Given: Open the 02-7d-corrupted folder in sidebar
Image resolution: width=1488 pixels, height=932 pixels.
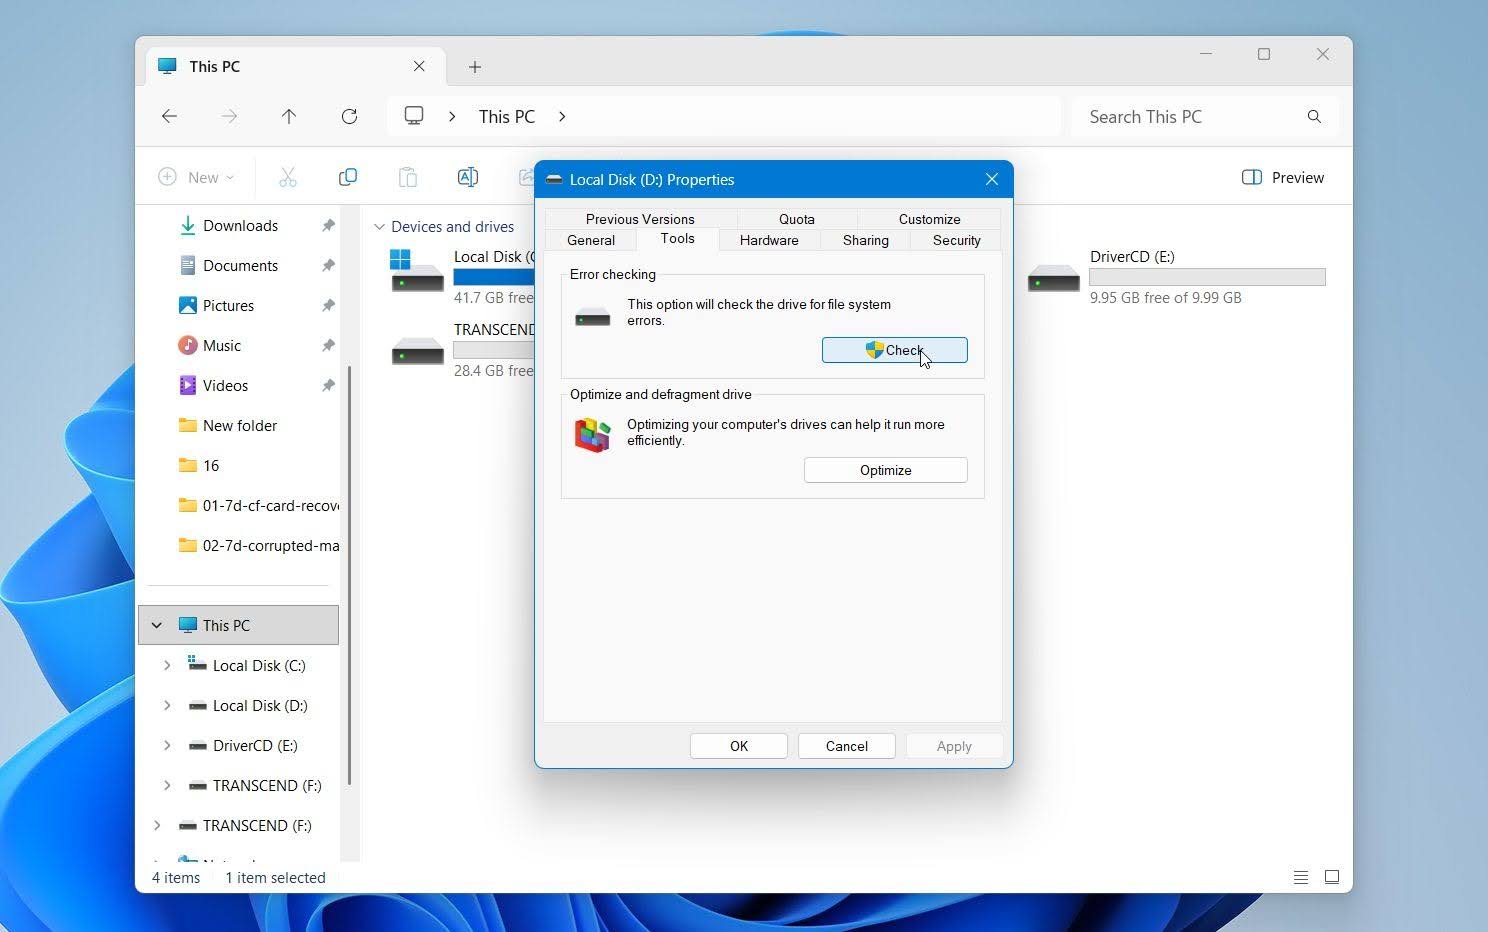Looking at the screenshot, I should click(270, 546).
